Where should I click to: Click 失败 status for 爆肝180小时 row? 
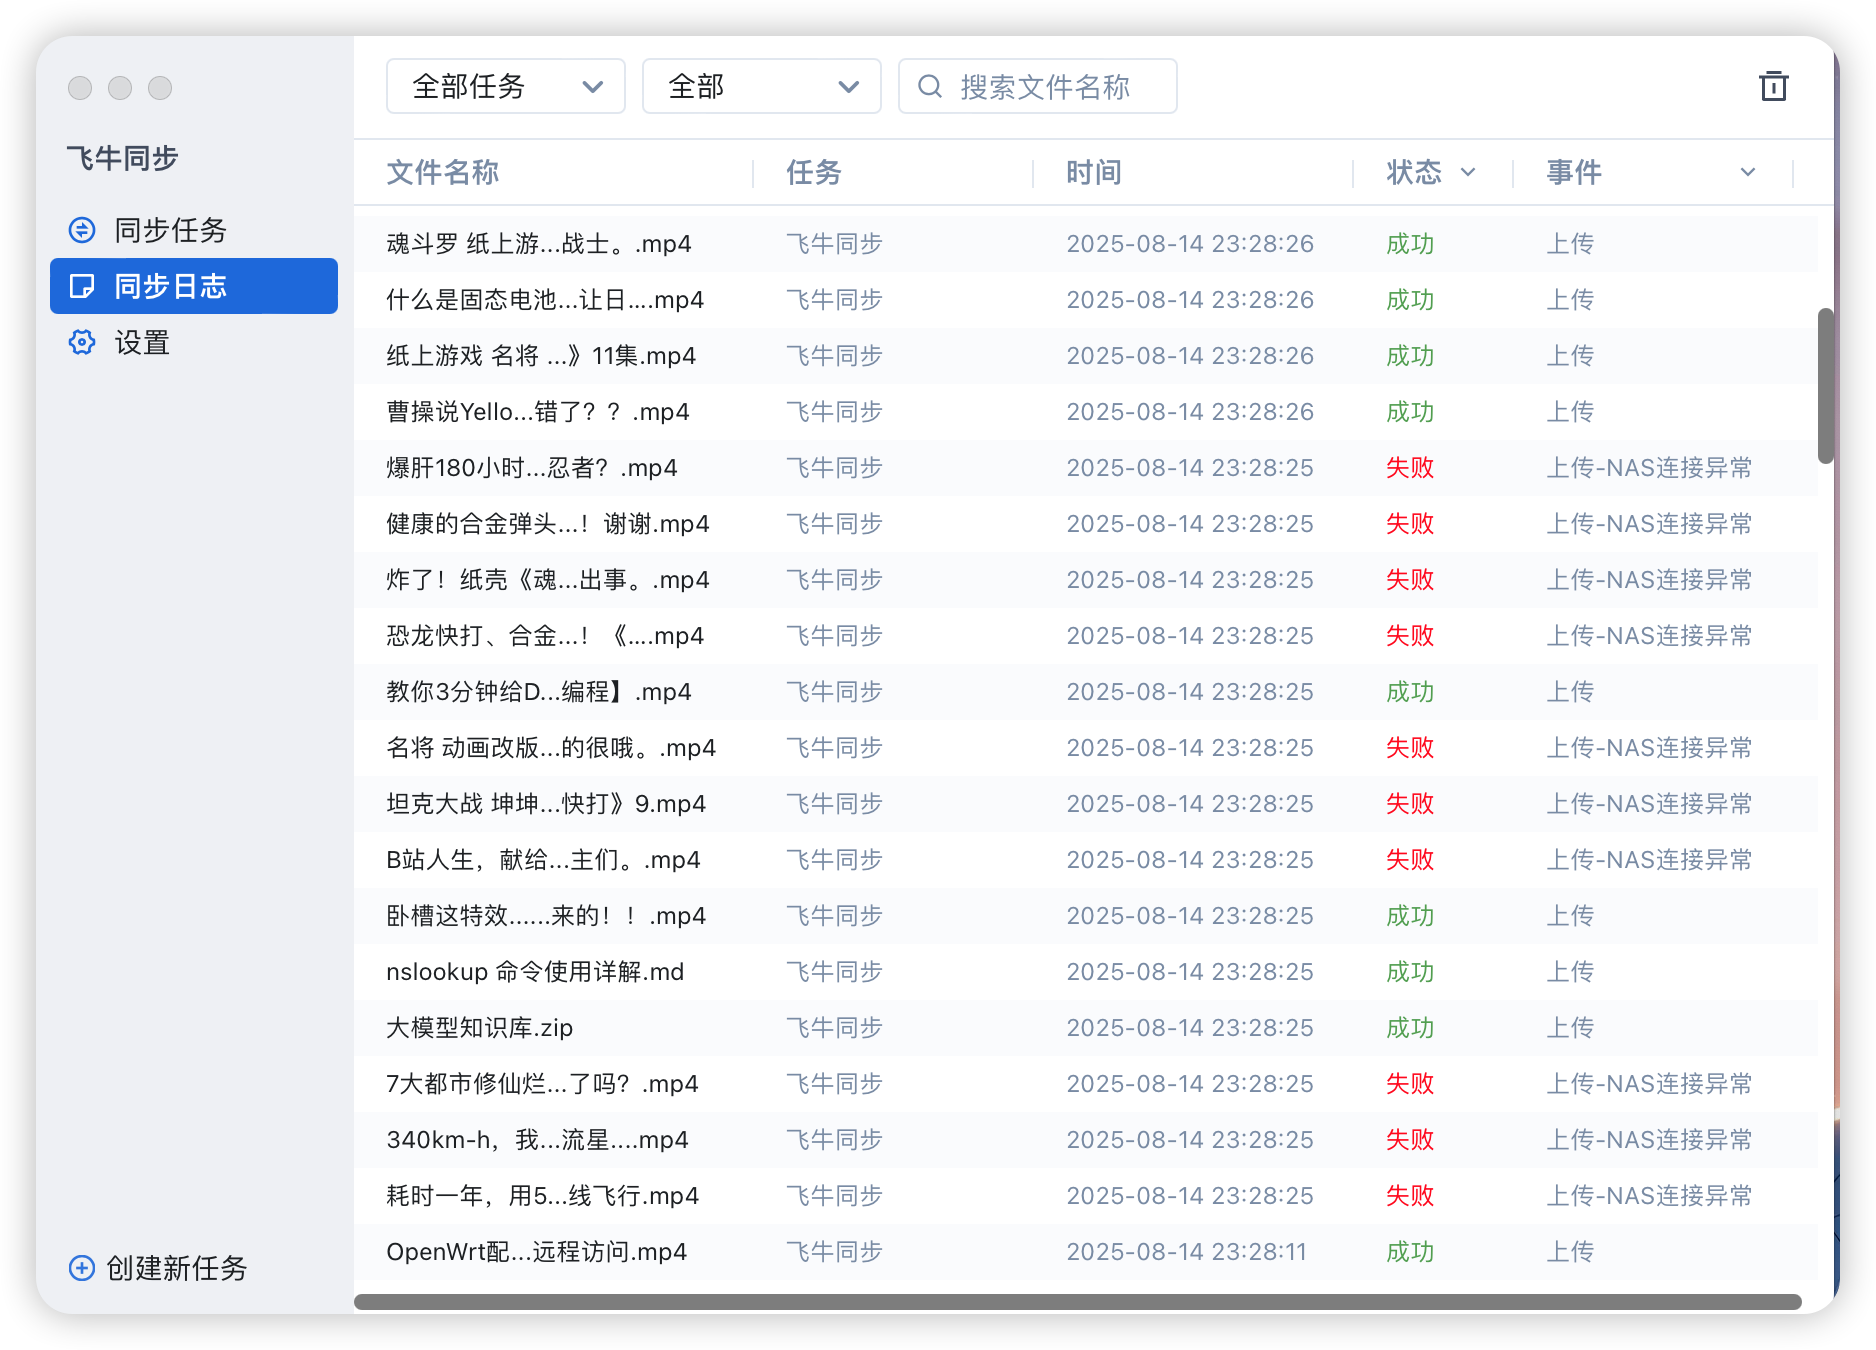point(1410,468)
